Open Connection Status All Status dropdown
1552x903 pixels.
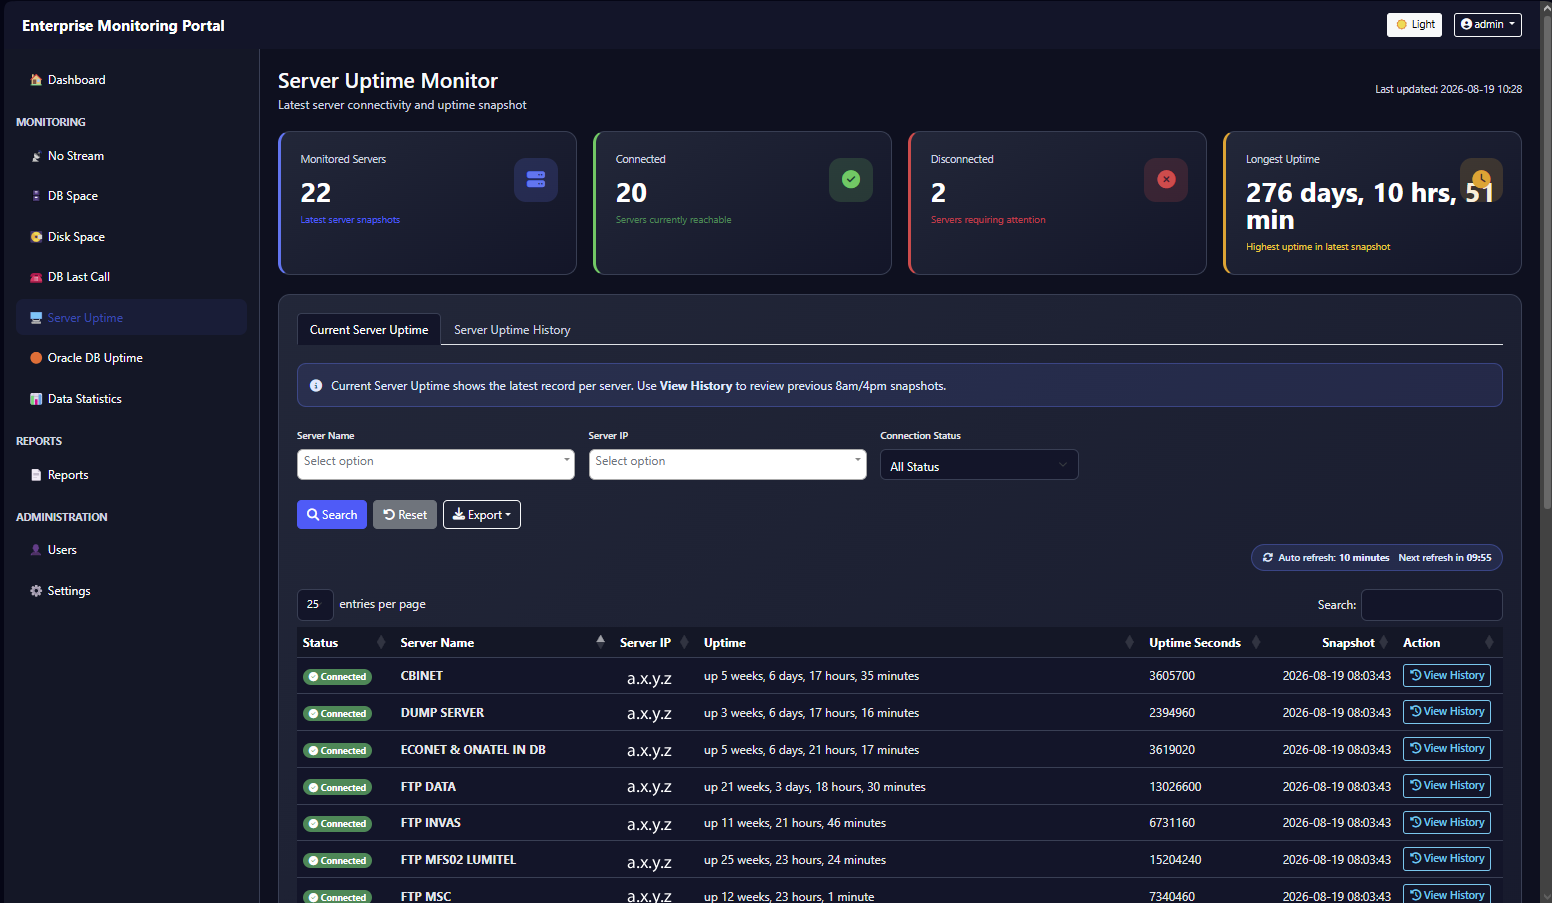979,465
